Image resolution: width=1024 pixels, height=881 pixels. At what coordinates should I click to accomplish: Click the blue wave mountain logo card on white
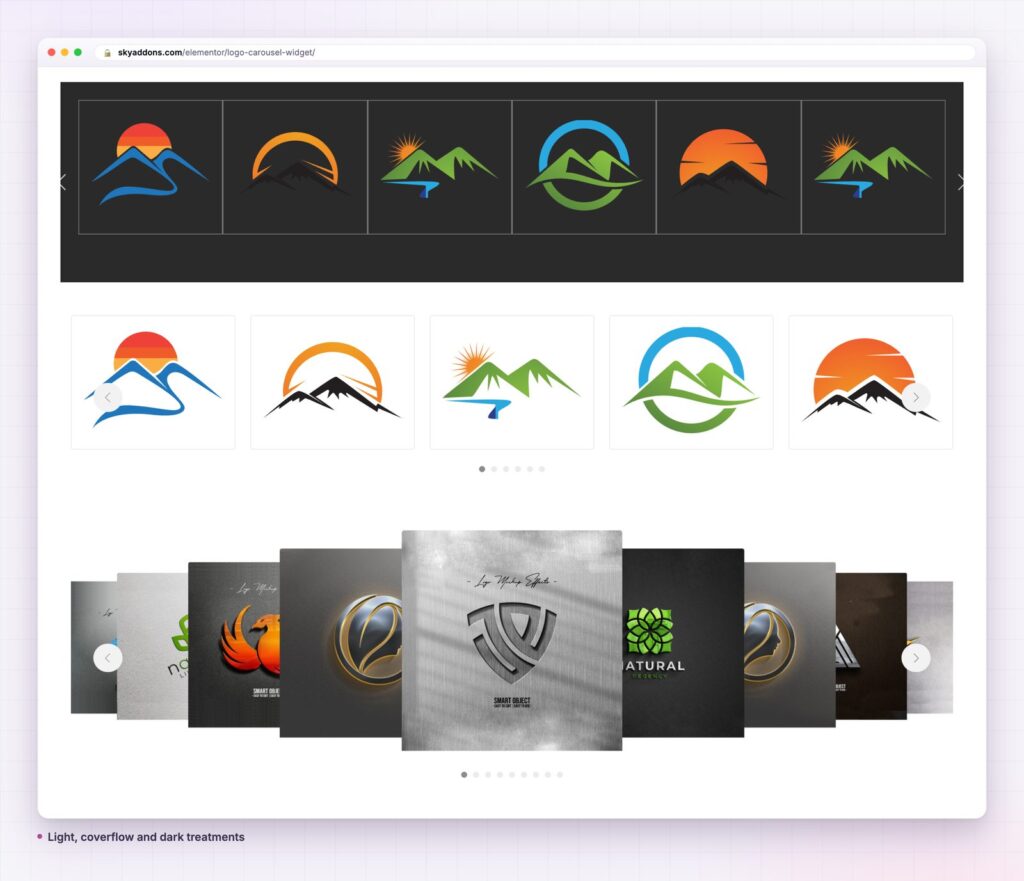pyautogui.click(x=153, y=383)
